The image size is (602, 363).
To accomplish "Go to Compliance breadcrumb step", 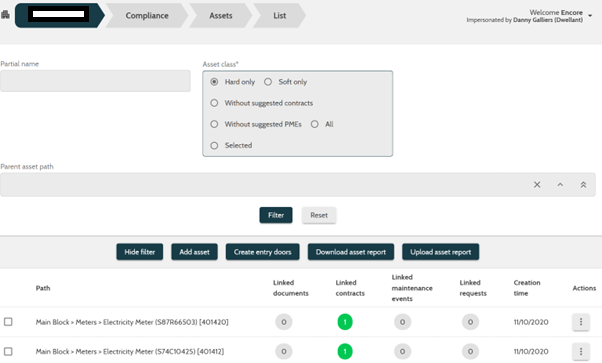I will point(147,15).
